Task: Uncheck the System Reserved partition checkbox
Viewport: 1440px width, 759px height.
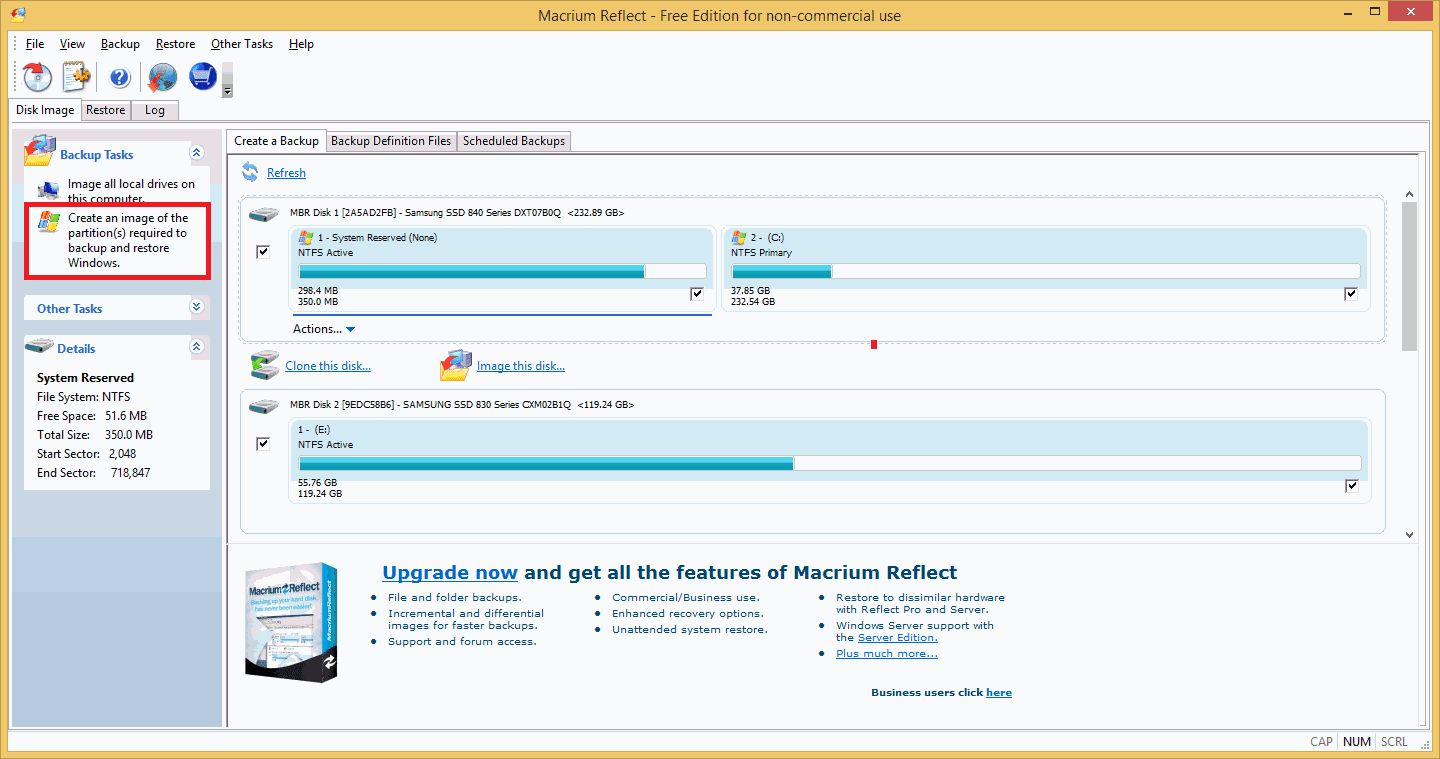Action: [x=697, y=294]
